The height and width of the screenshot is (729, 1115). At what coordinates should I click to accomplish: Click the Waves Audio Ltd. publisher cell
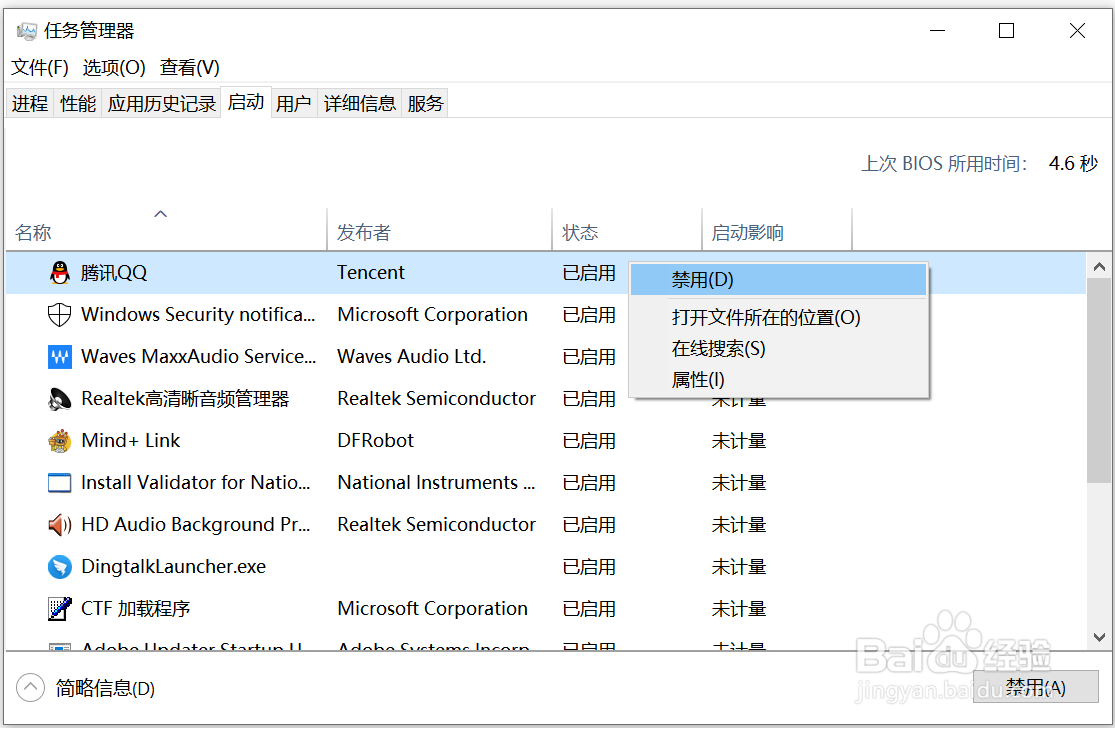412,356
